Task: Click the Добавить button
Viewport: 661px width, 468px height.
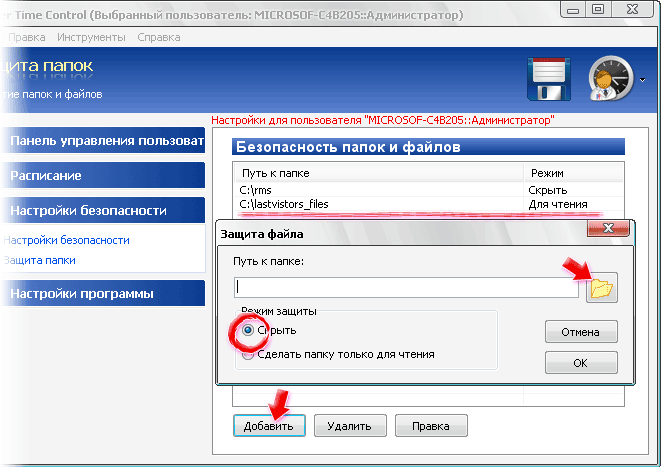Action: click(x=269, y=426)
